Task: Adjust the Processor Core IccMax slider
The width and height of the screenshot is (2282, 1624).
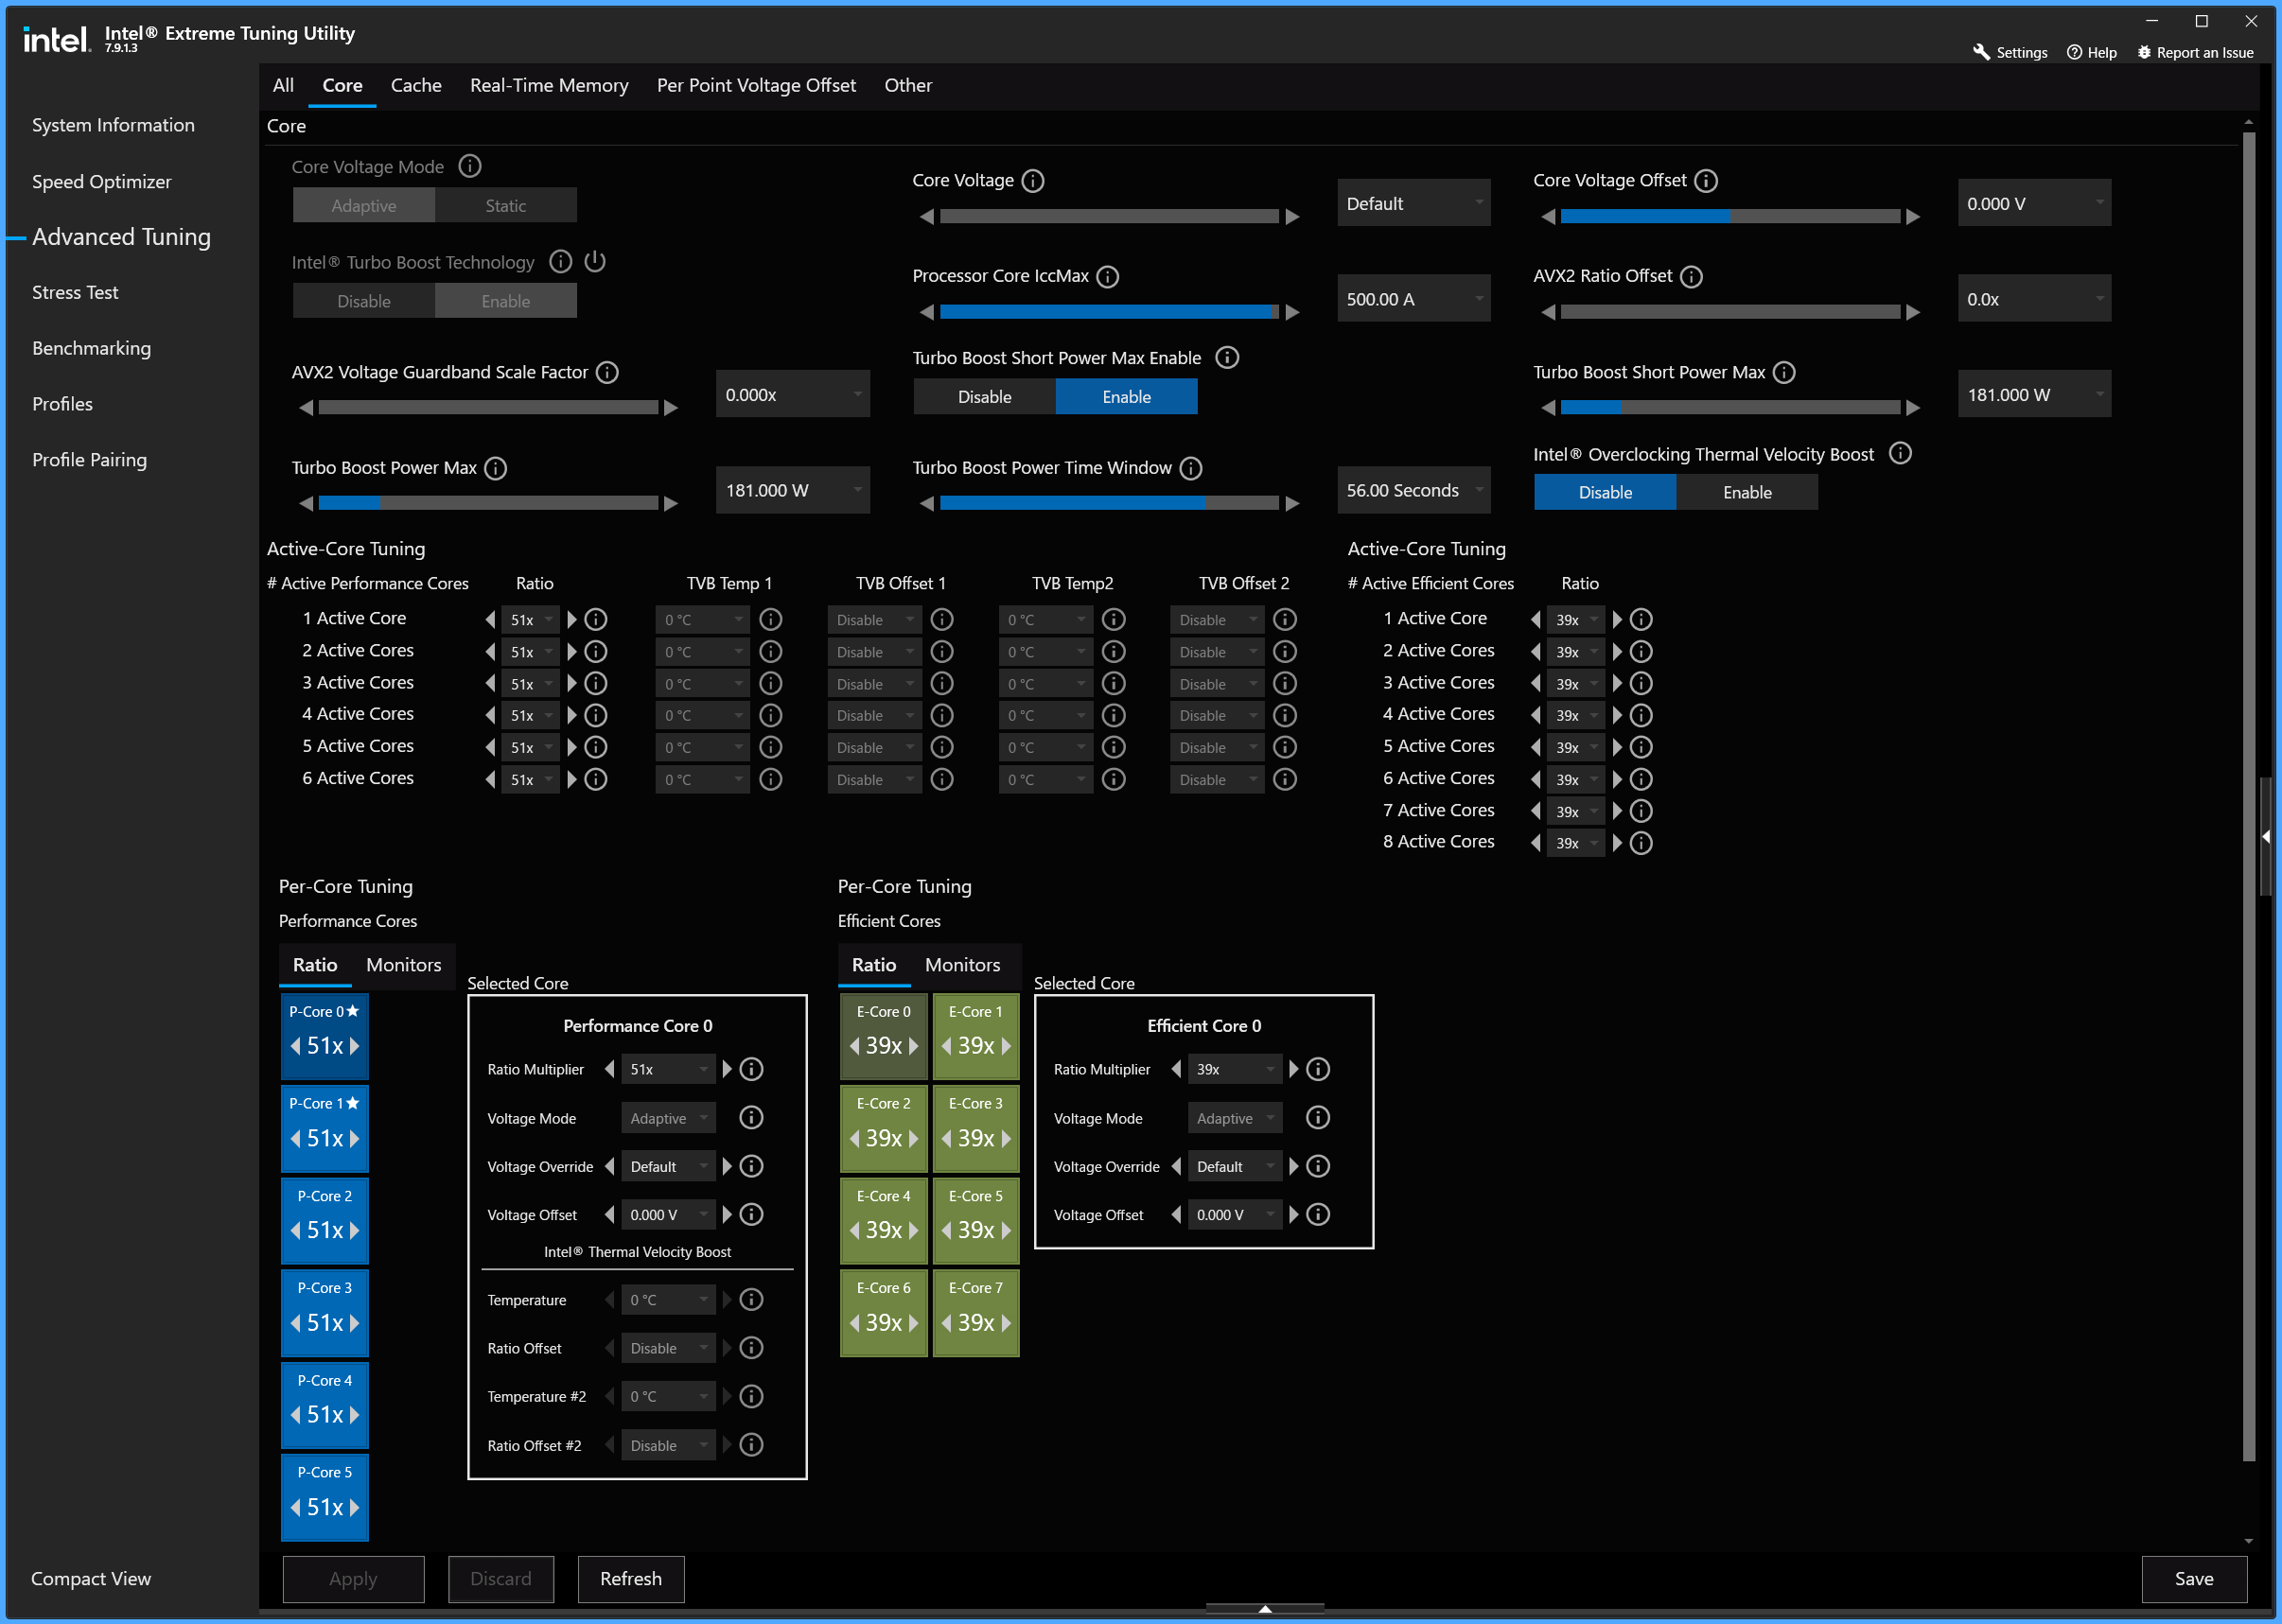Action: pos(1109,313)
